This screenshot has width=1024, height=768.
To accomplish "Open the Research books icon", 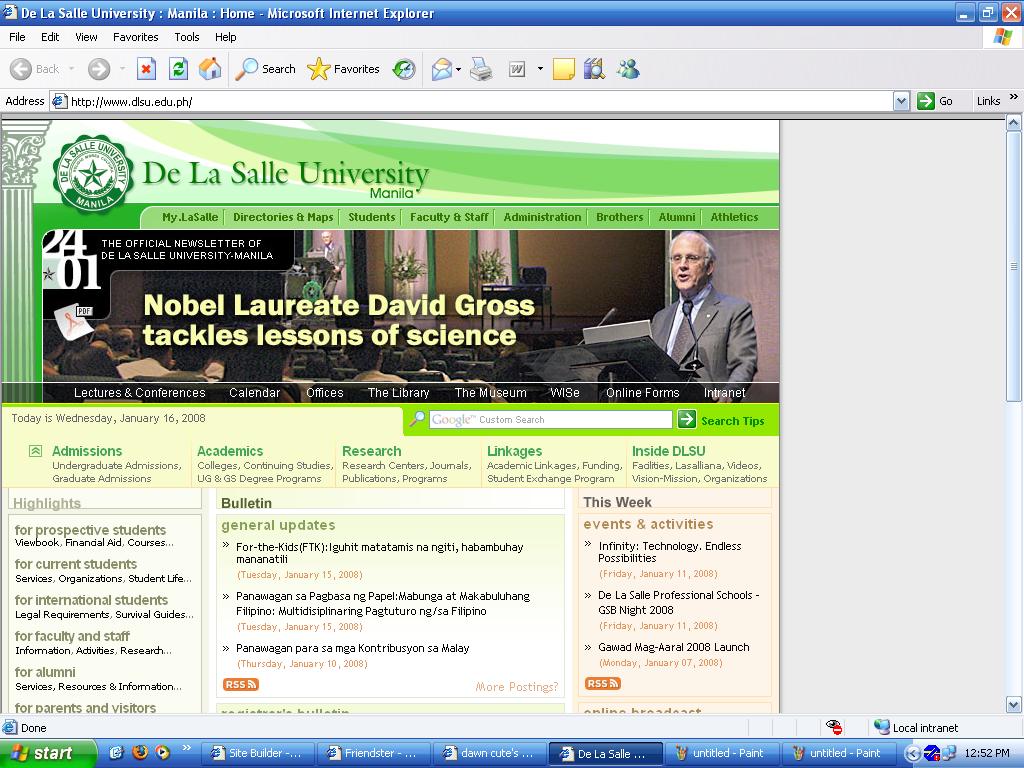I will click(594, 69).
